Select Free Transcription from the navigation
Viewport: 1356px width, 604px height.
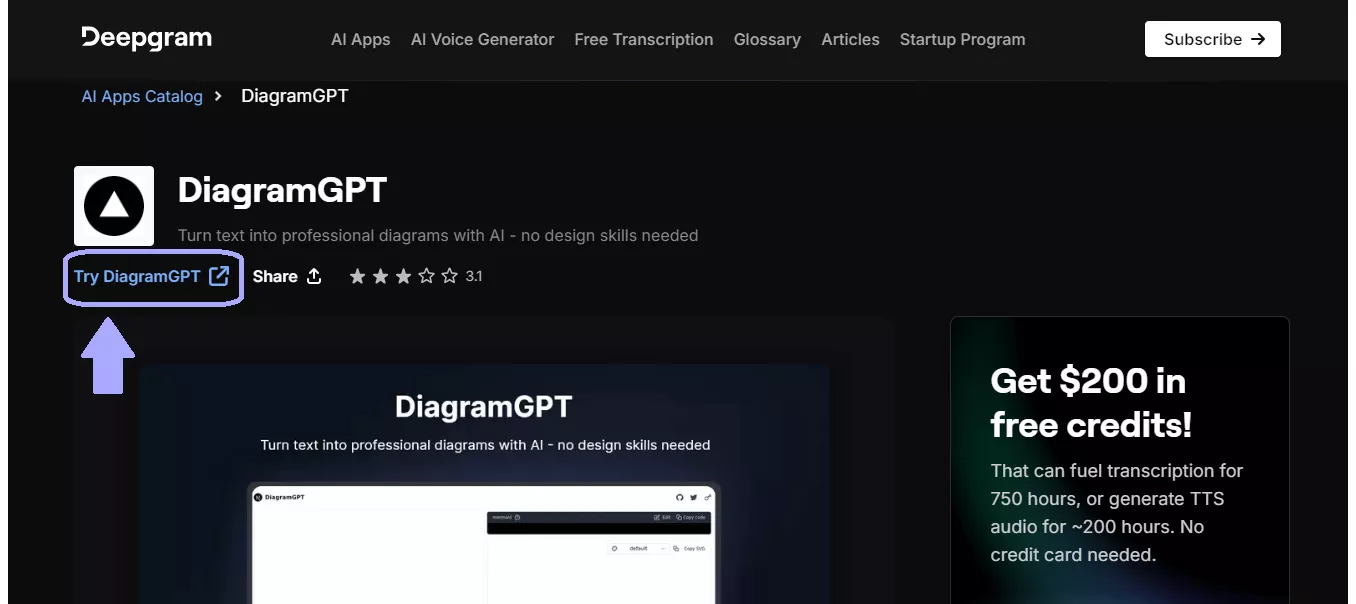(643, 39)
